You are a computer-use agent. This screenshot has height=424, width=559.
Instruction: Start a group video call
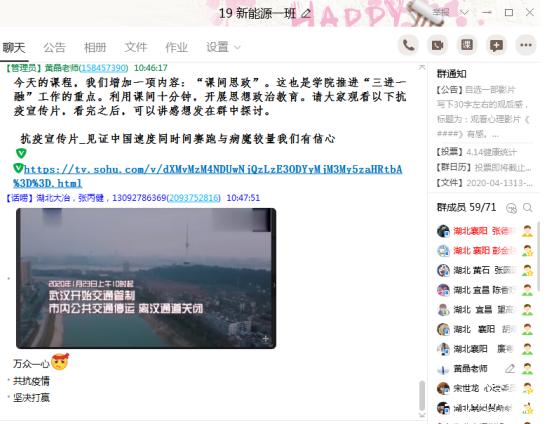pos(437,46)
